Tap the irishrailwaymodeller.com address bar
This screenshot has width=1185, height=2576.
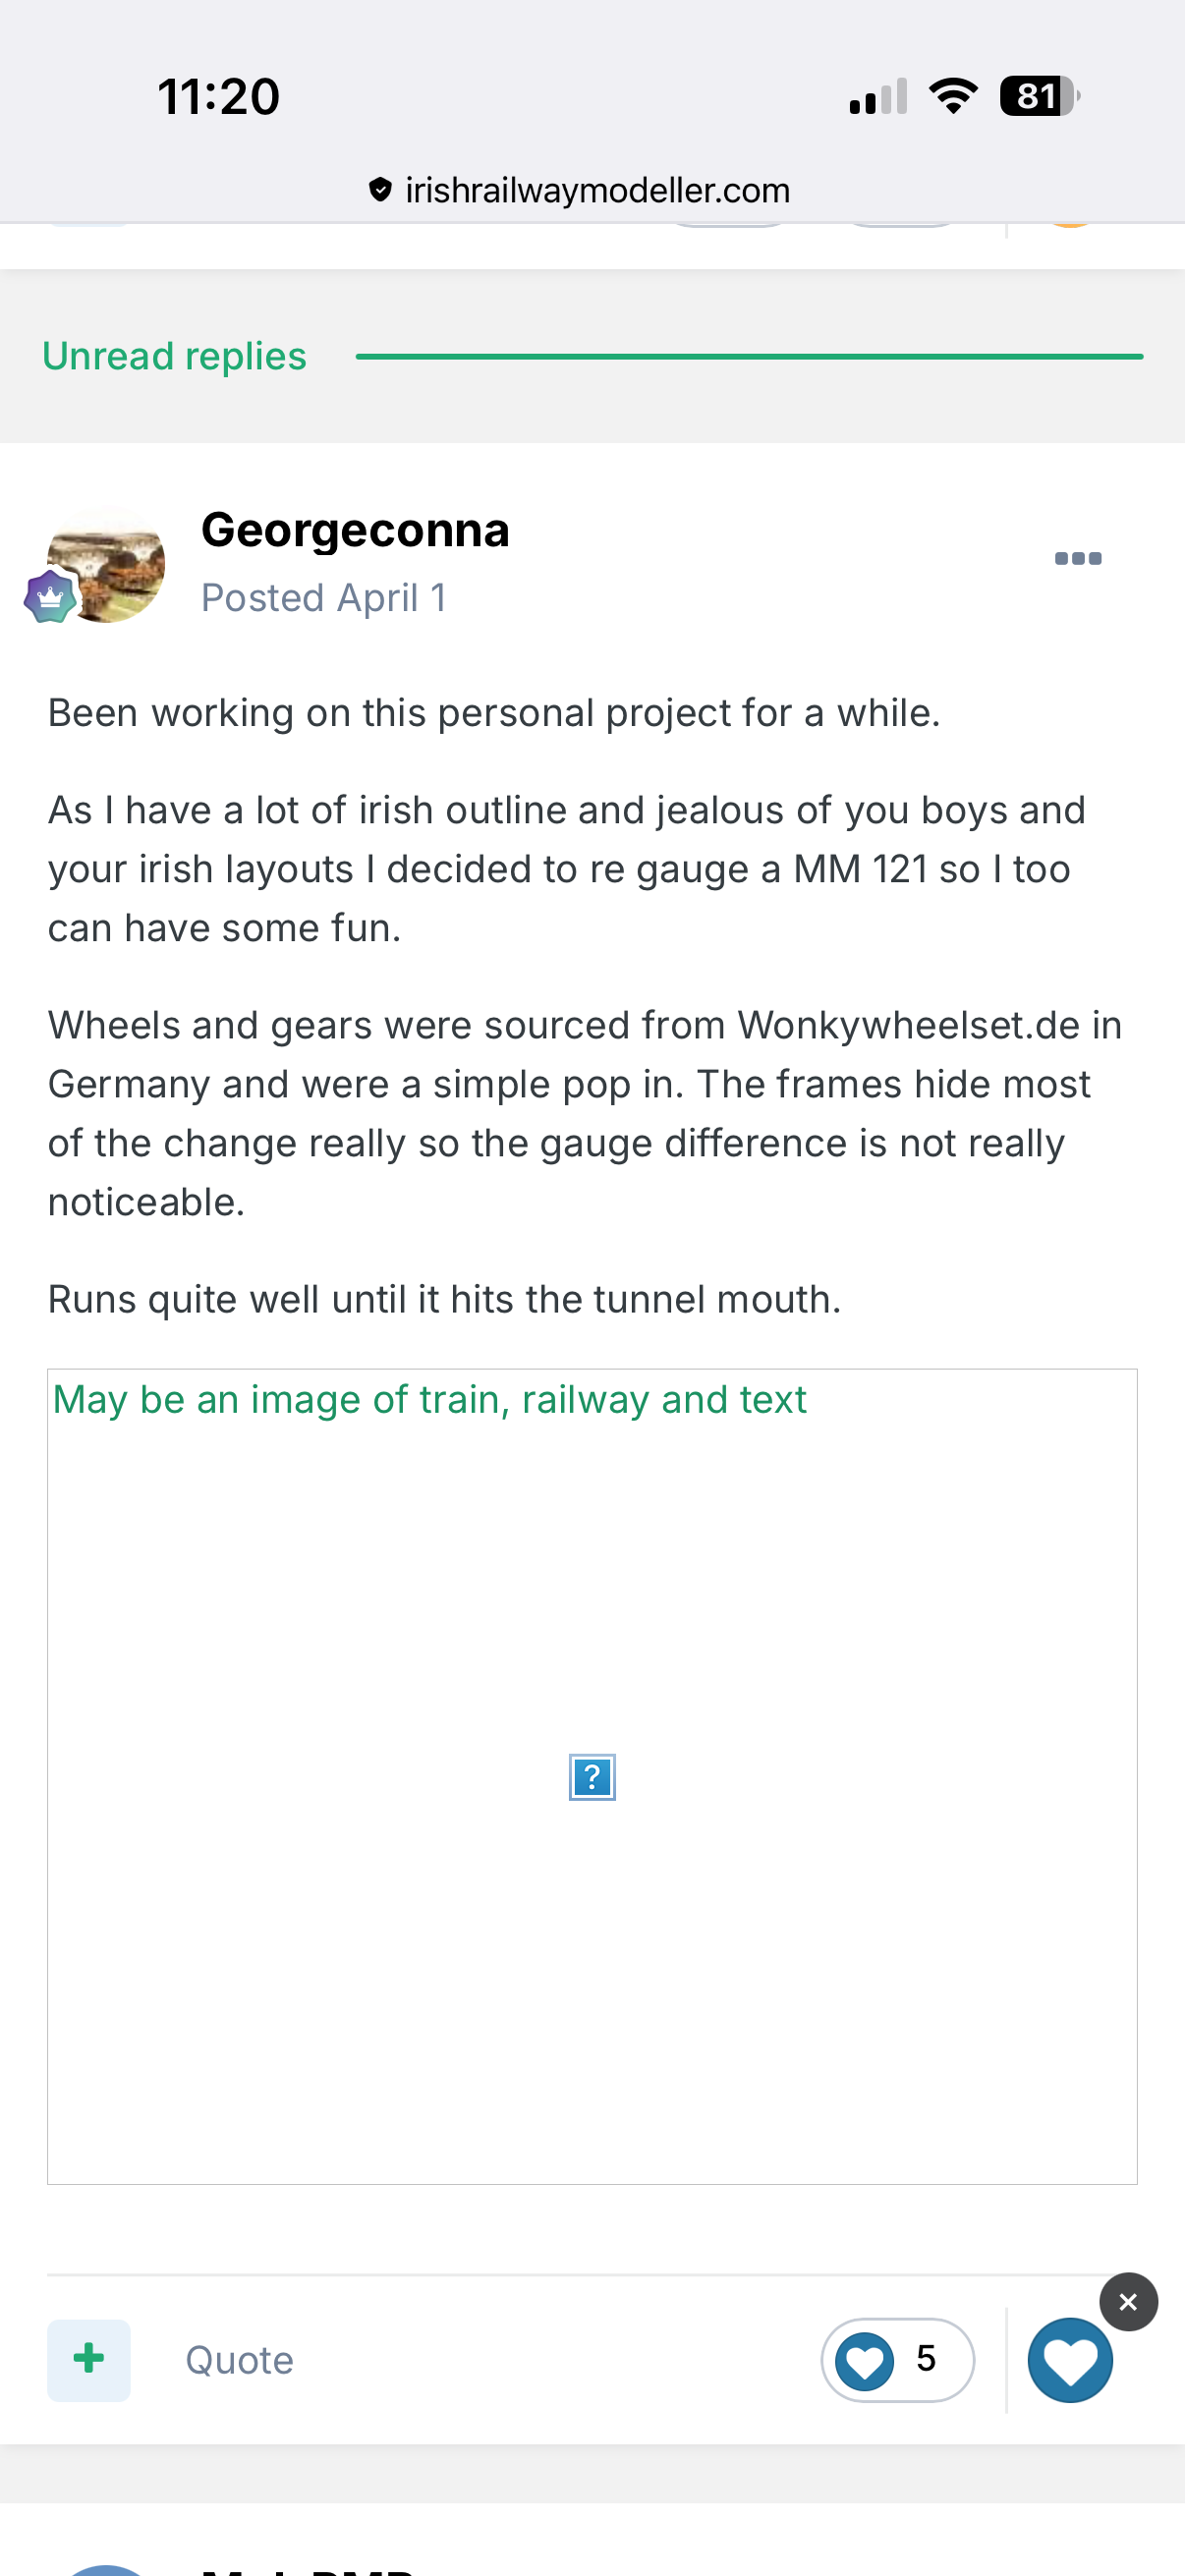coord(597,190)
